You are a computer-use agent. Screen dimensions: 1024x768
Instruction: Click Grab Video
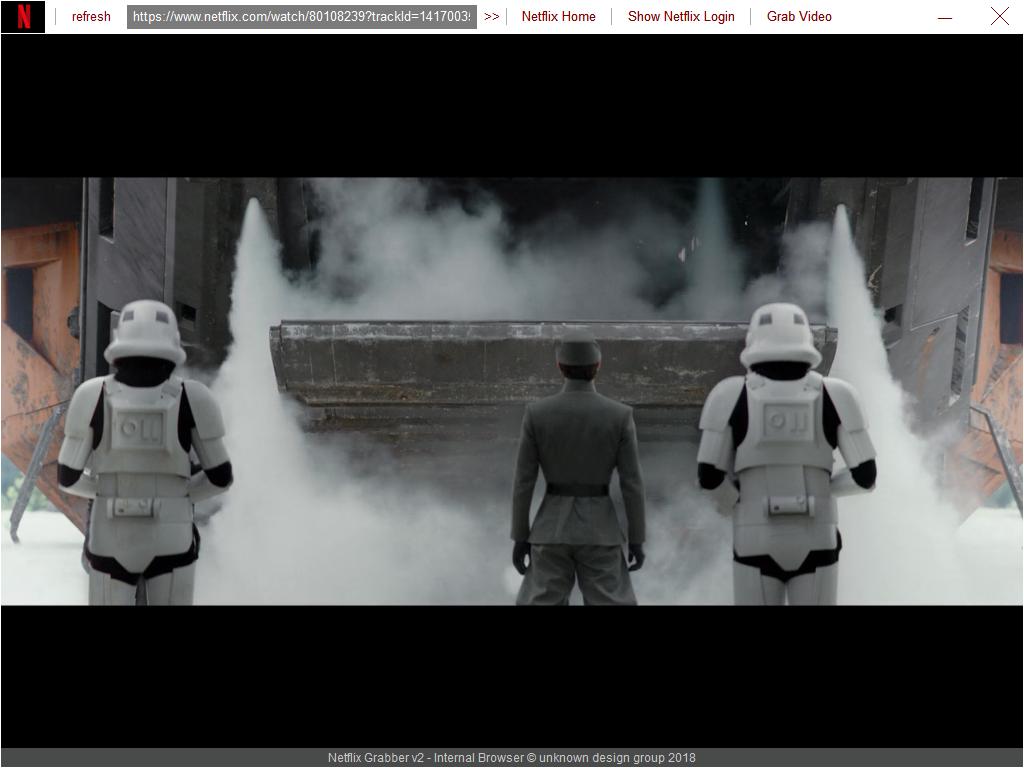click(x=799, y=17)
